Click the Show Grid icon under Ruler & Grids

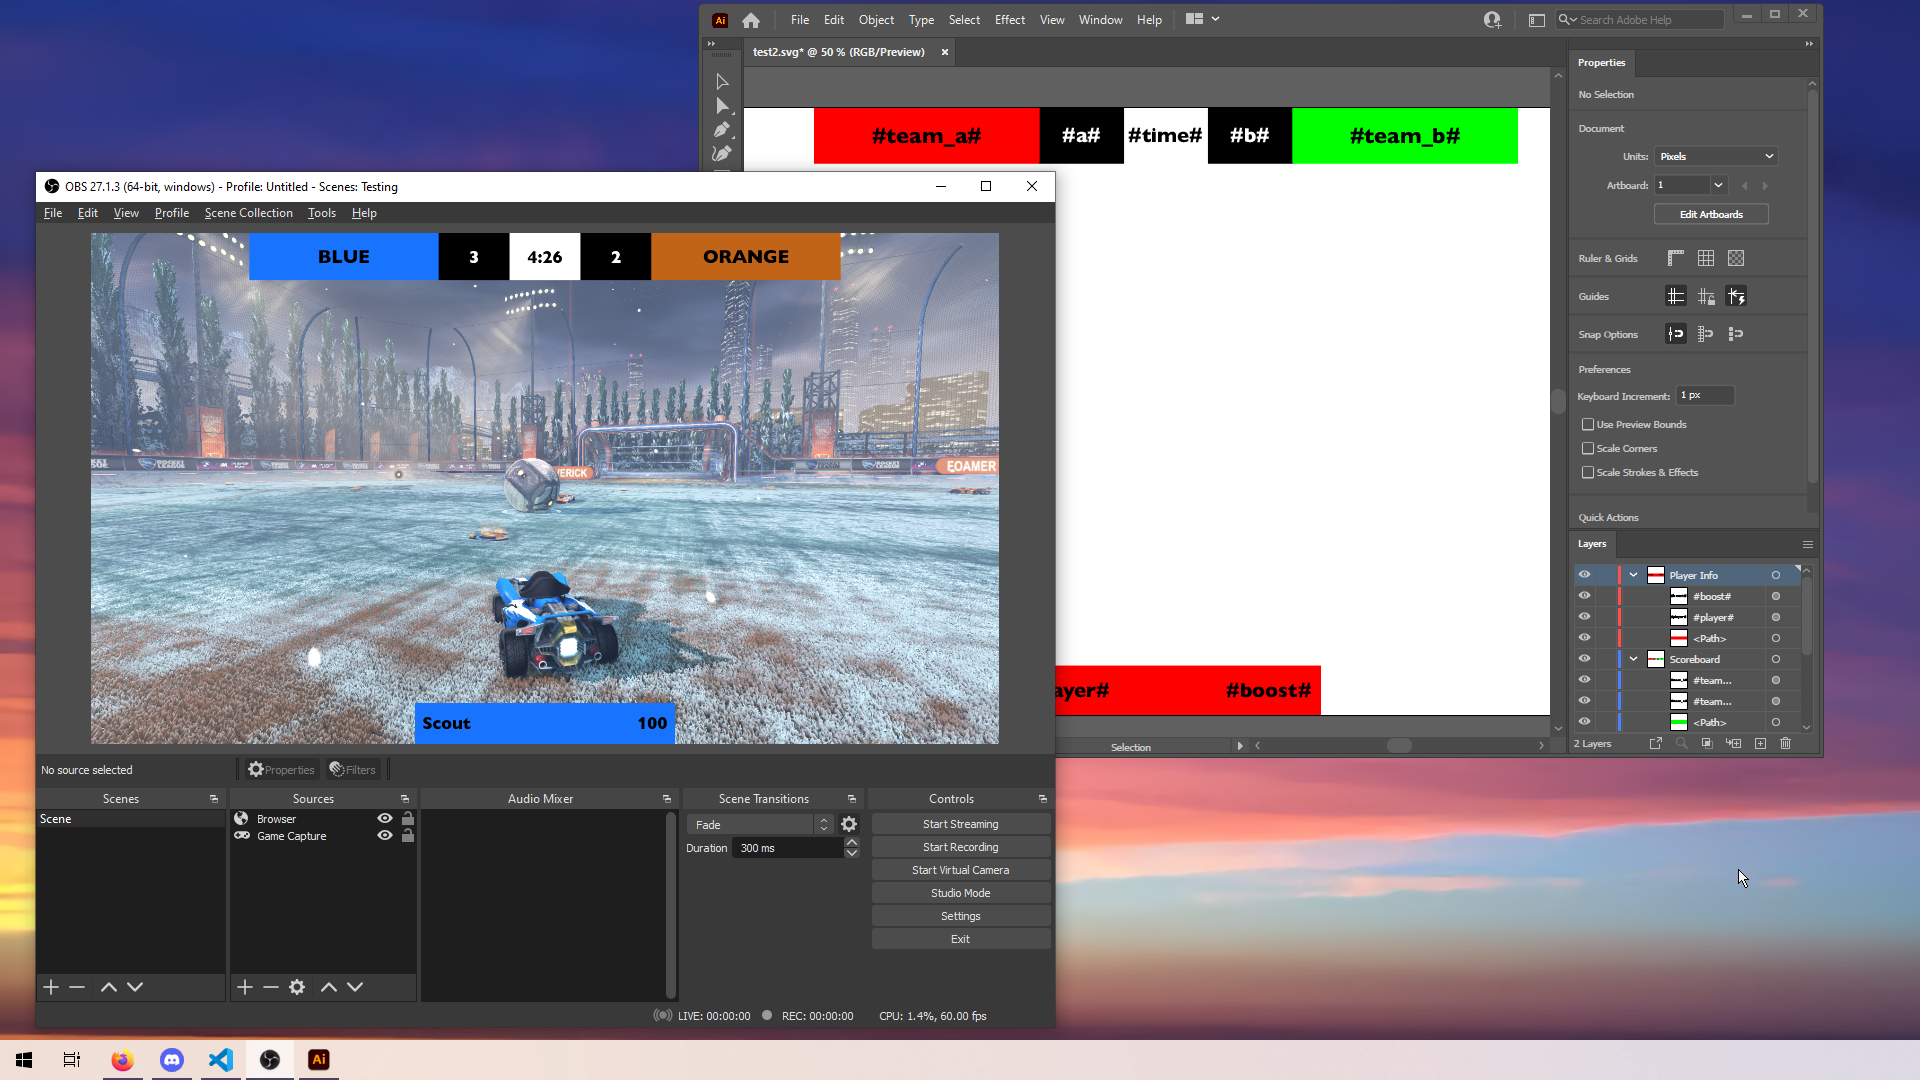(x=1706, y=258)
